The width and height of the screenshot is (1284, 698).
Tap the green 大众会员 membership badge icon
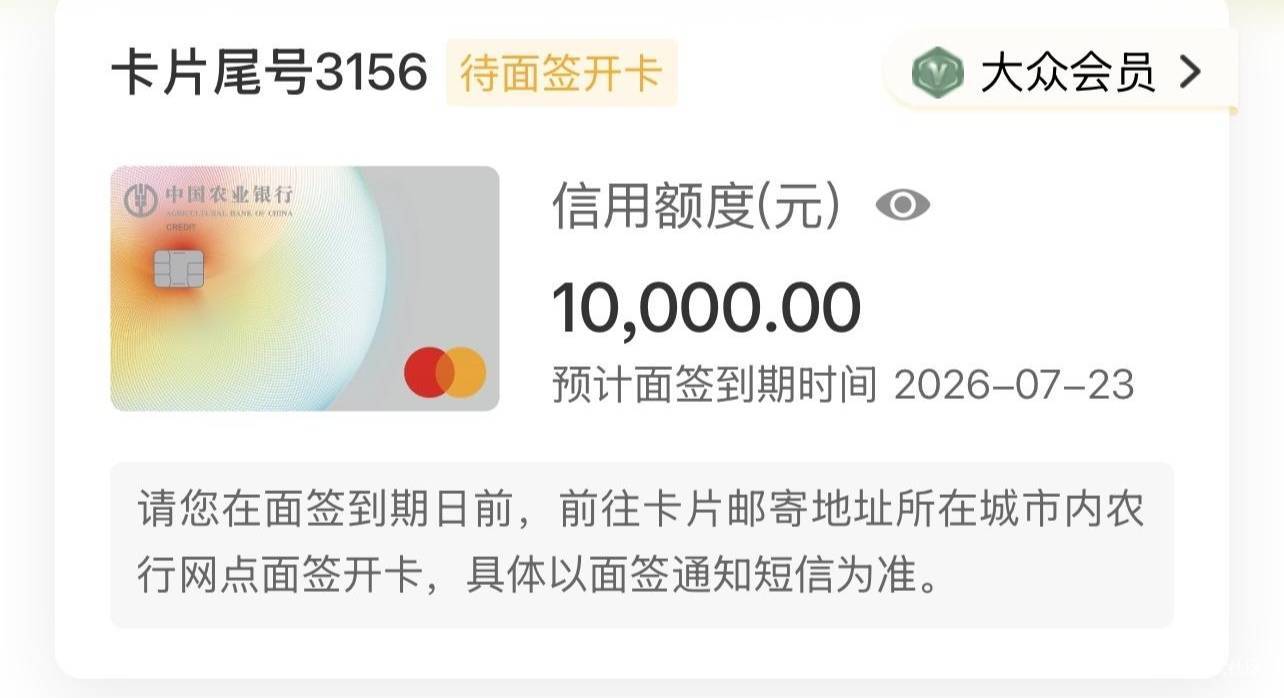(937, 72)
